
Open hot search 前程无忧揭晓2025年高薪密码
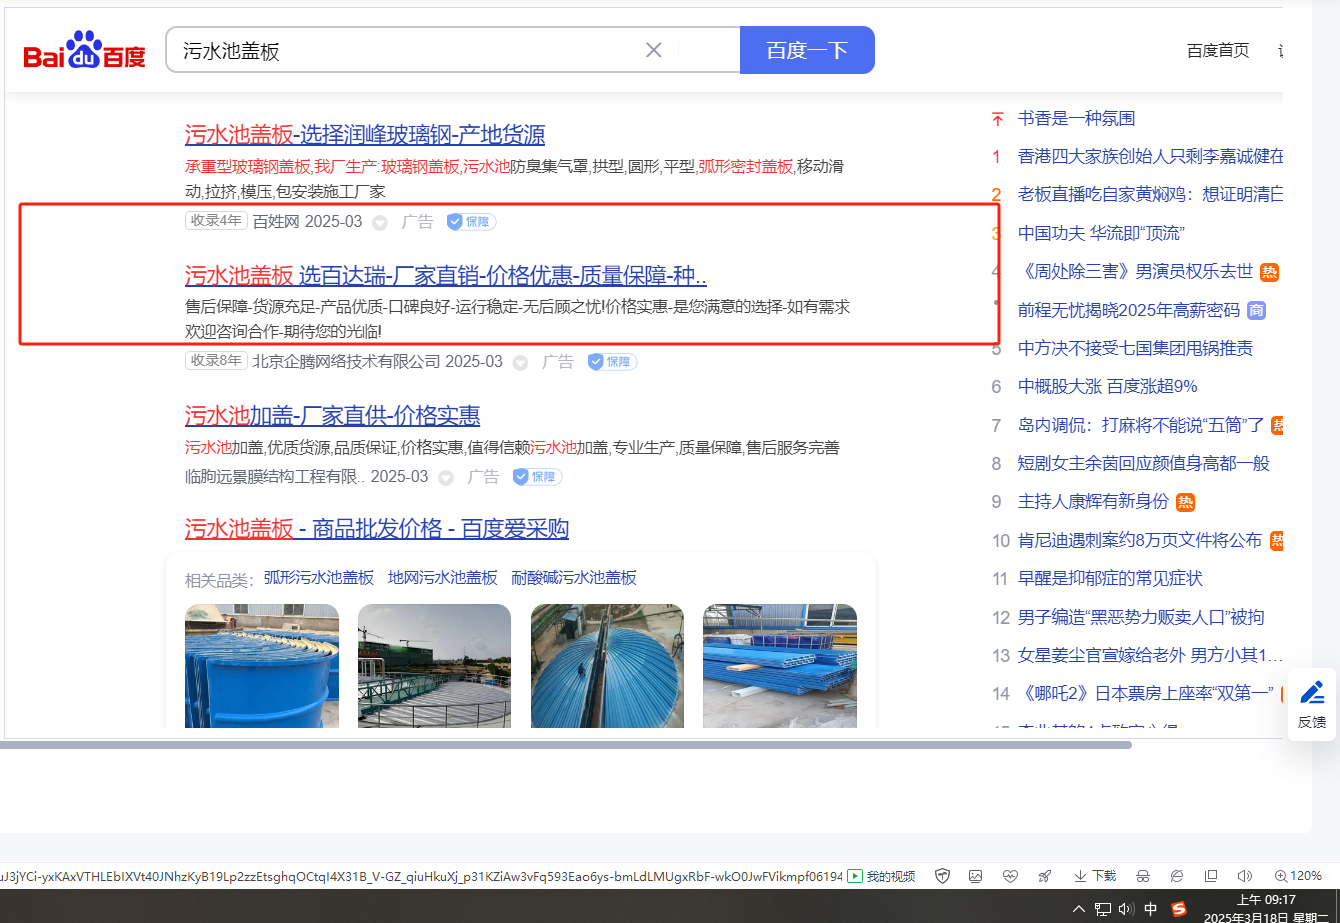tap(1129, 310)
